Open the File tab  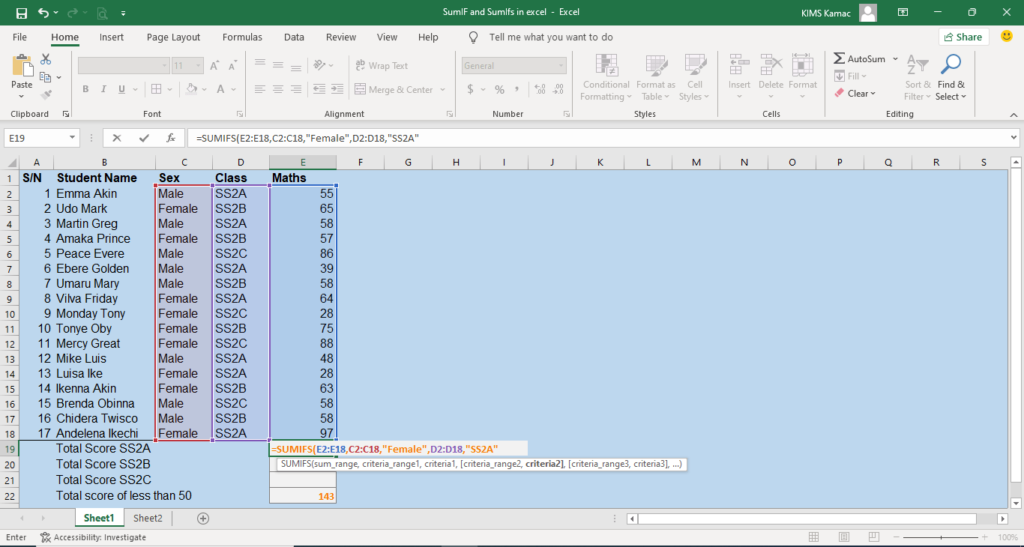point(20,37)
